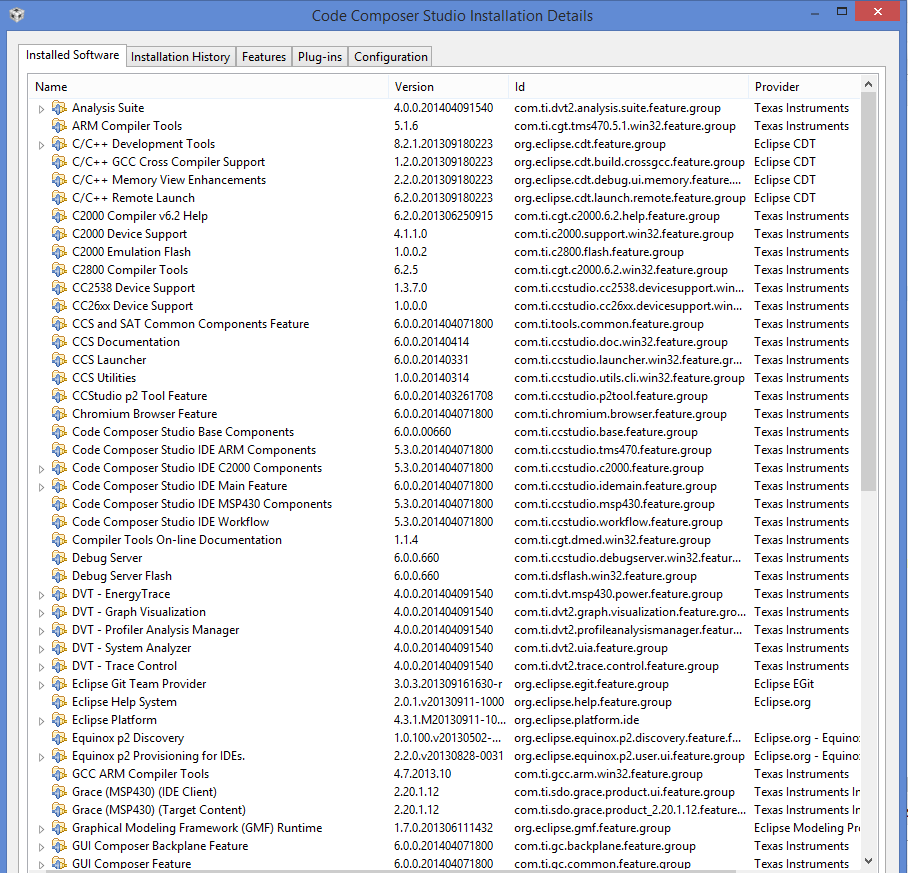
Task: Click the C/C++ Development Tools feature icon
Action: coord(59,144)
